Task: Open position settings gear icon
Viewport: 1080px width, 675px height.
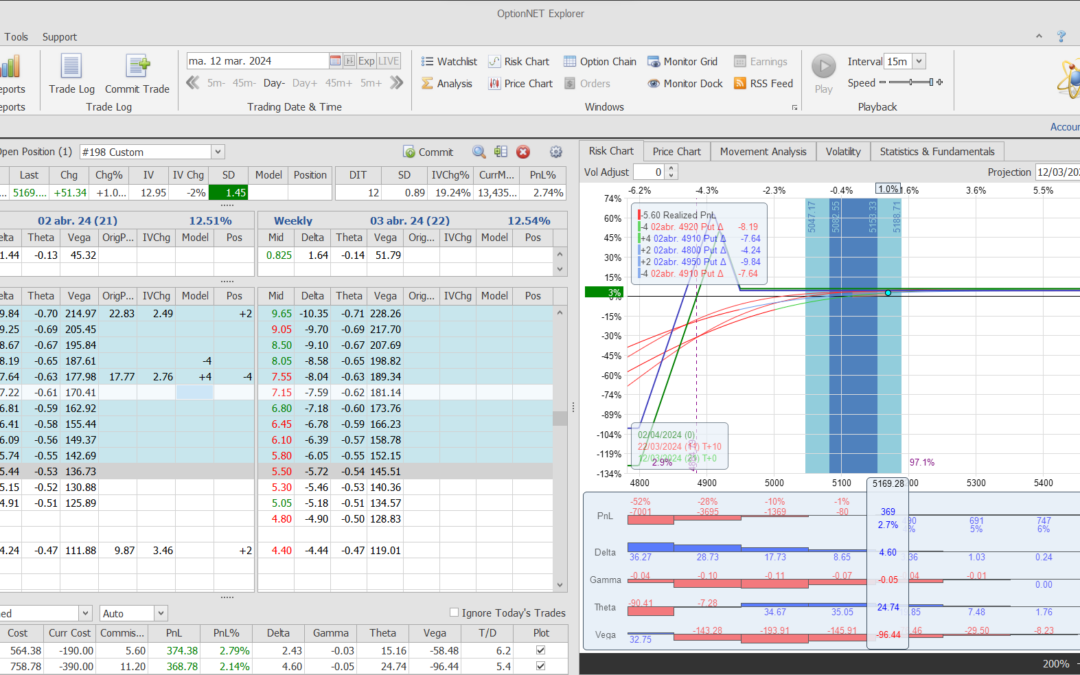Action: click(x=556, y=152)
